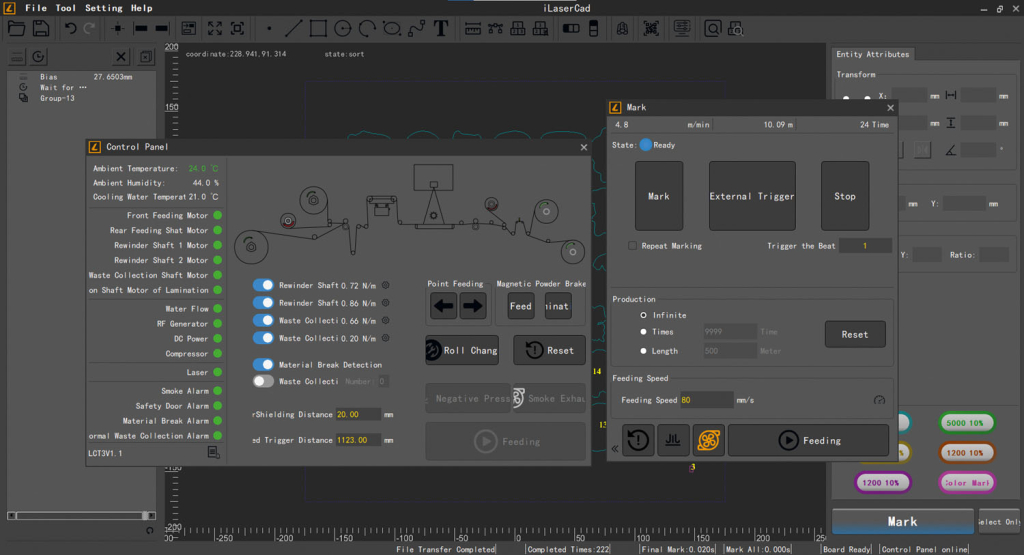1024x555 pixels.
Task: Select the Polyline curve tool
Action: [x=416, y=29]
